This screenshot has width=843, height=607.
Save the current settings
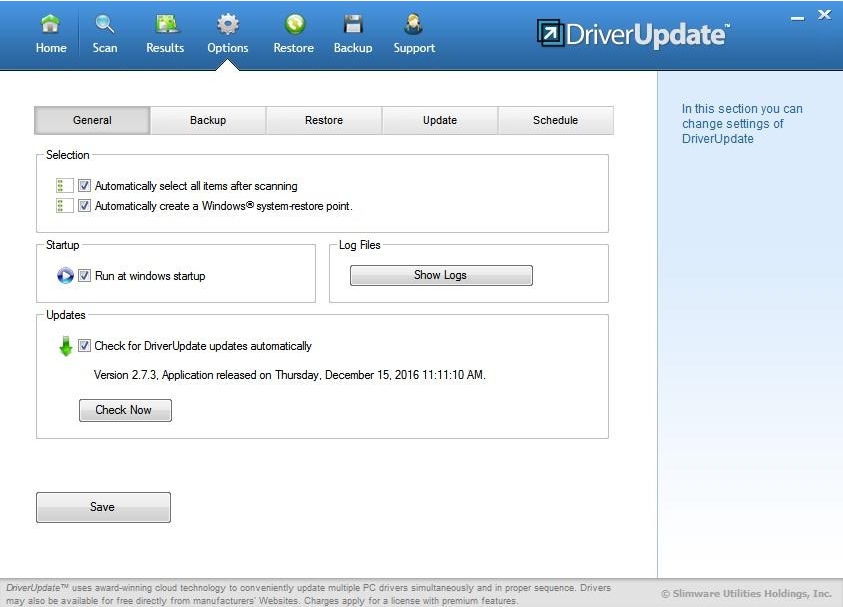tap(103, 507)
